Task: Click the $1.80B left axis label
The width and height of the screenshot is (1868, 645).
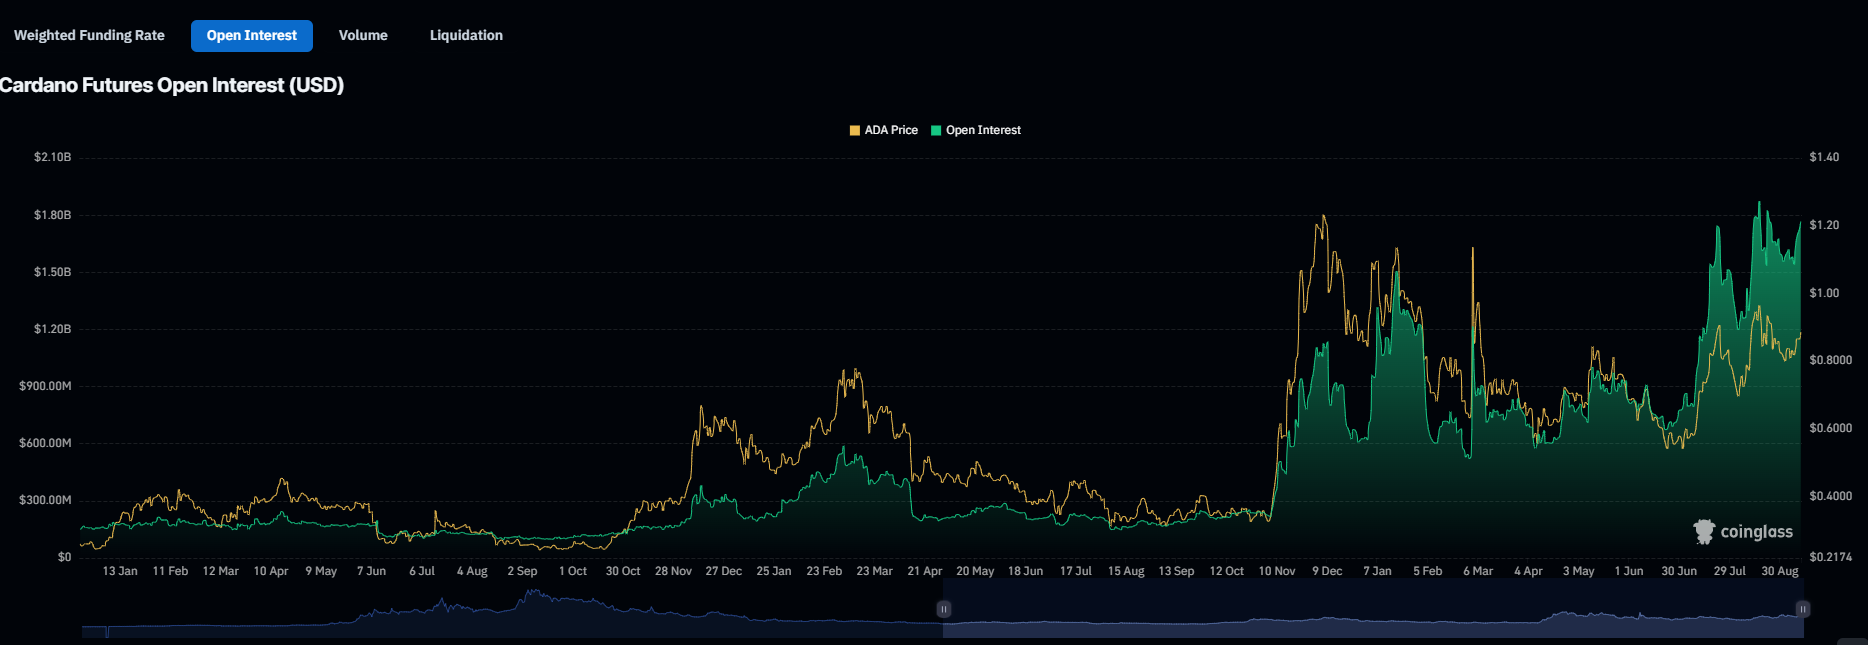Action: (x=52, y=215)
